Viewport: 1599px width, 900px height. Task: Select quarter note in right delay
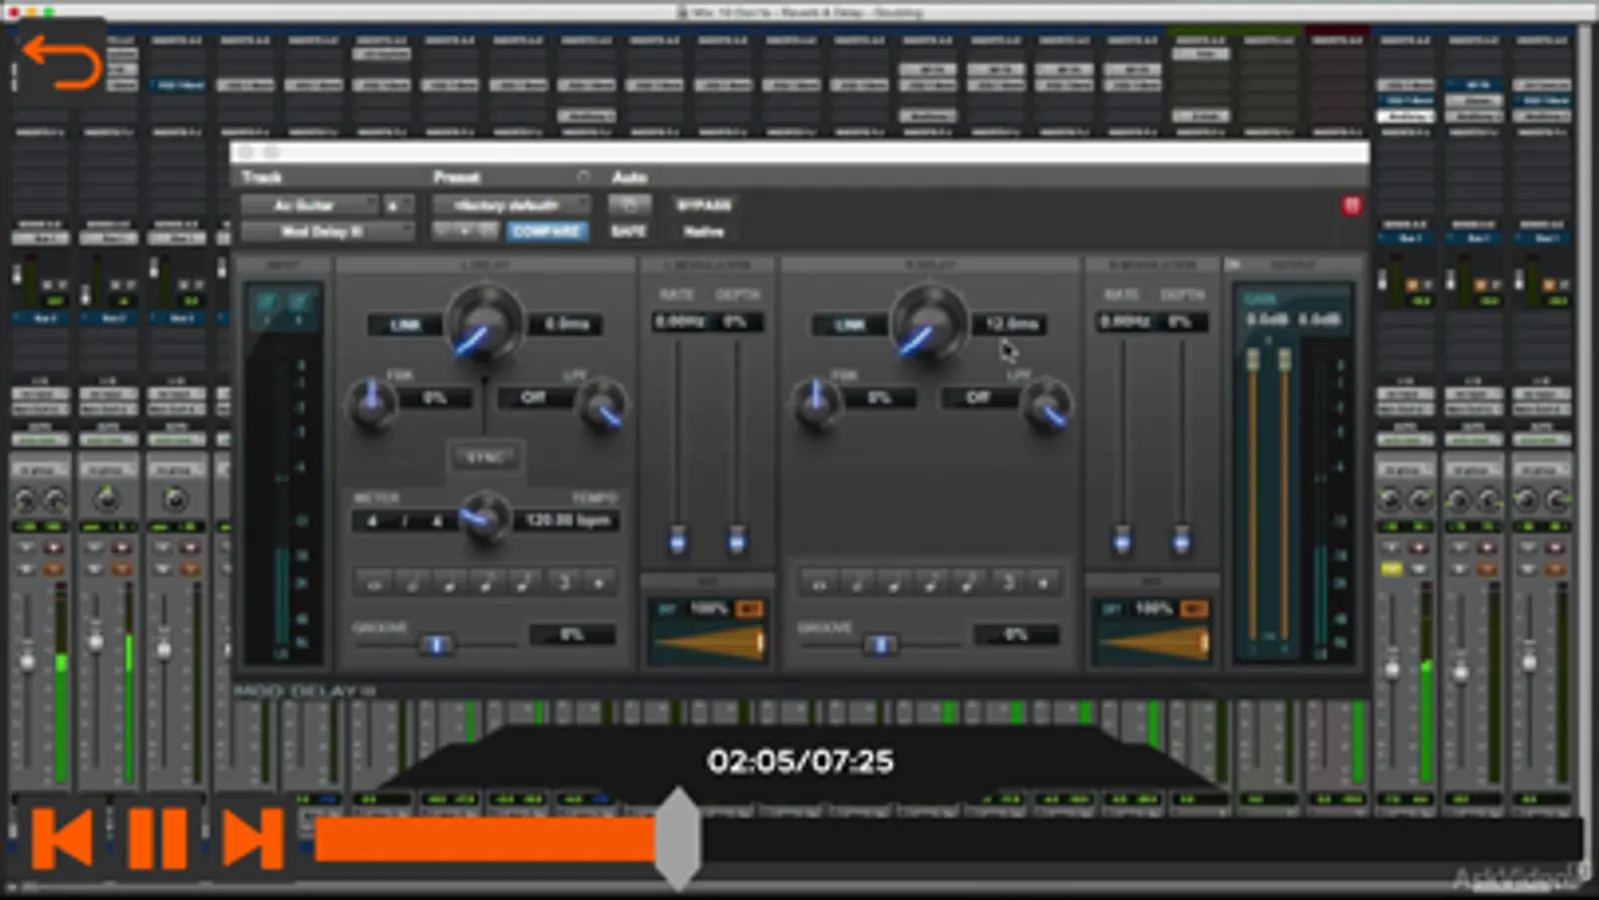[x=893, y=582]
